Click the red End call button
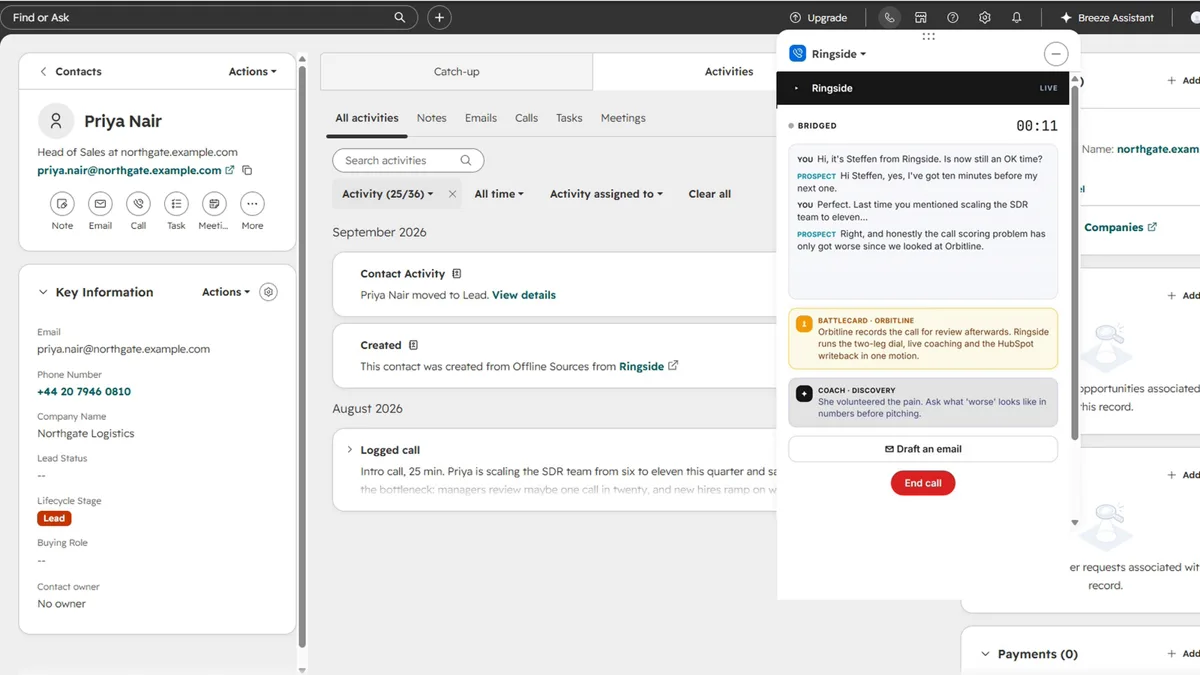Viewport: 1200px width, 675px height. [x=923, y=483]
